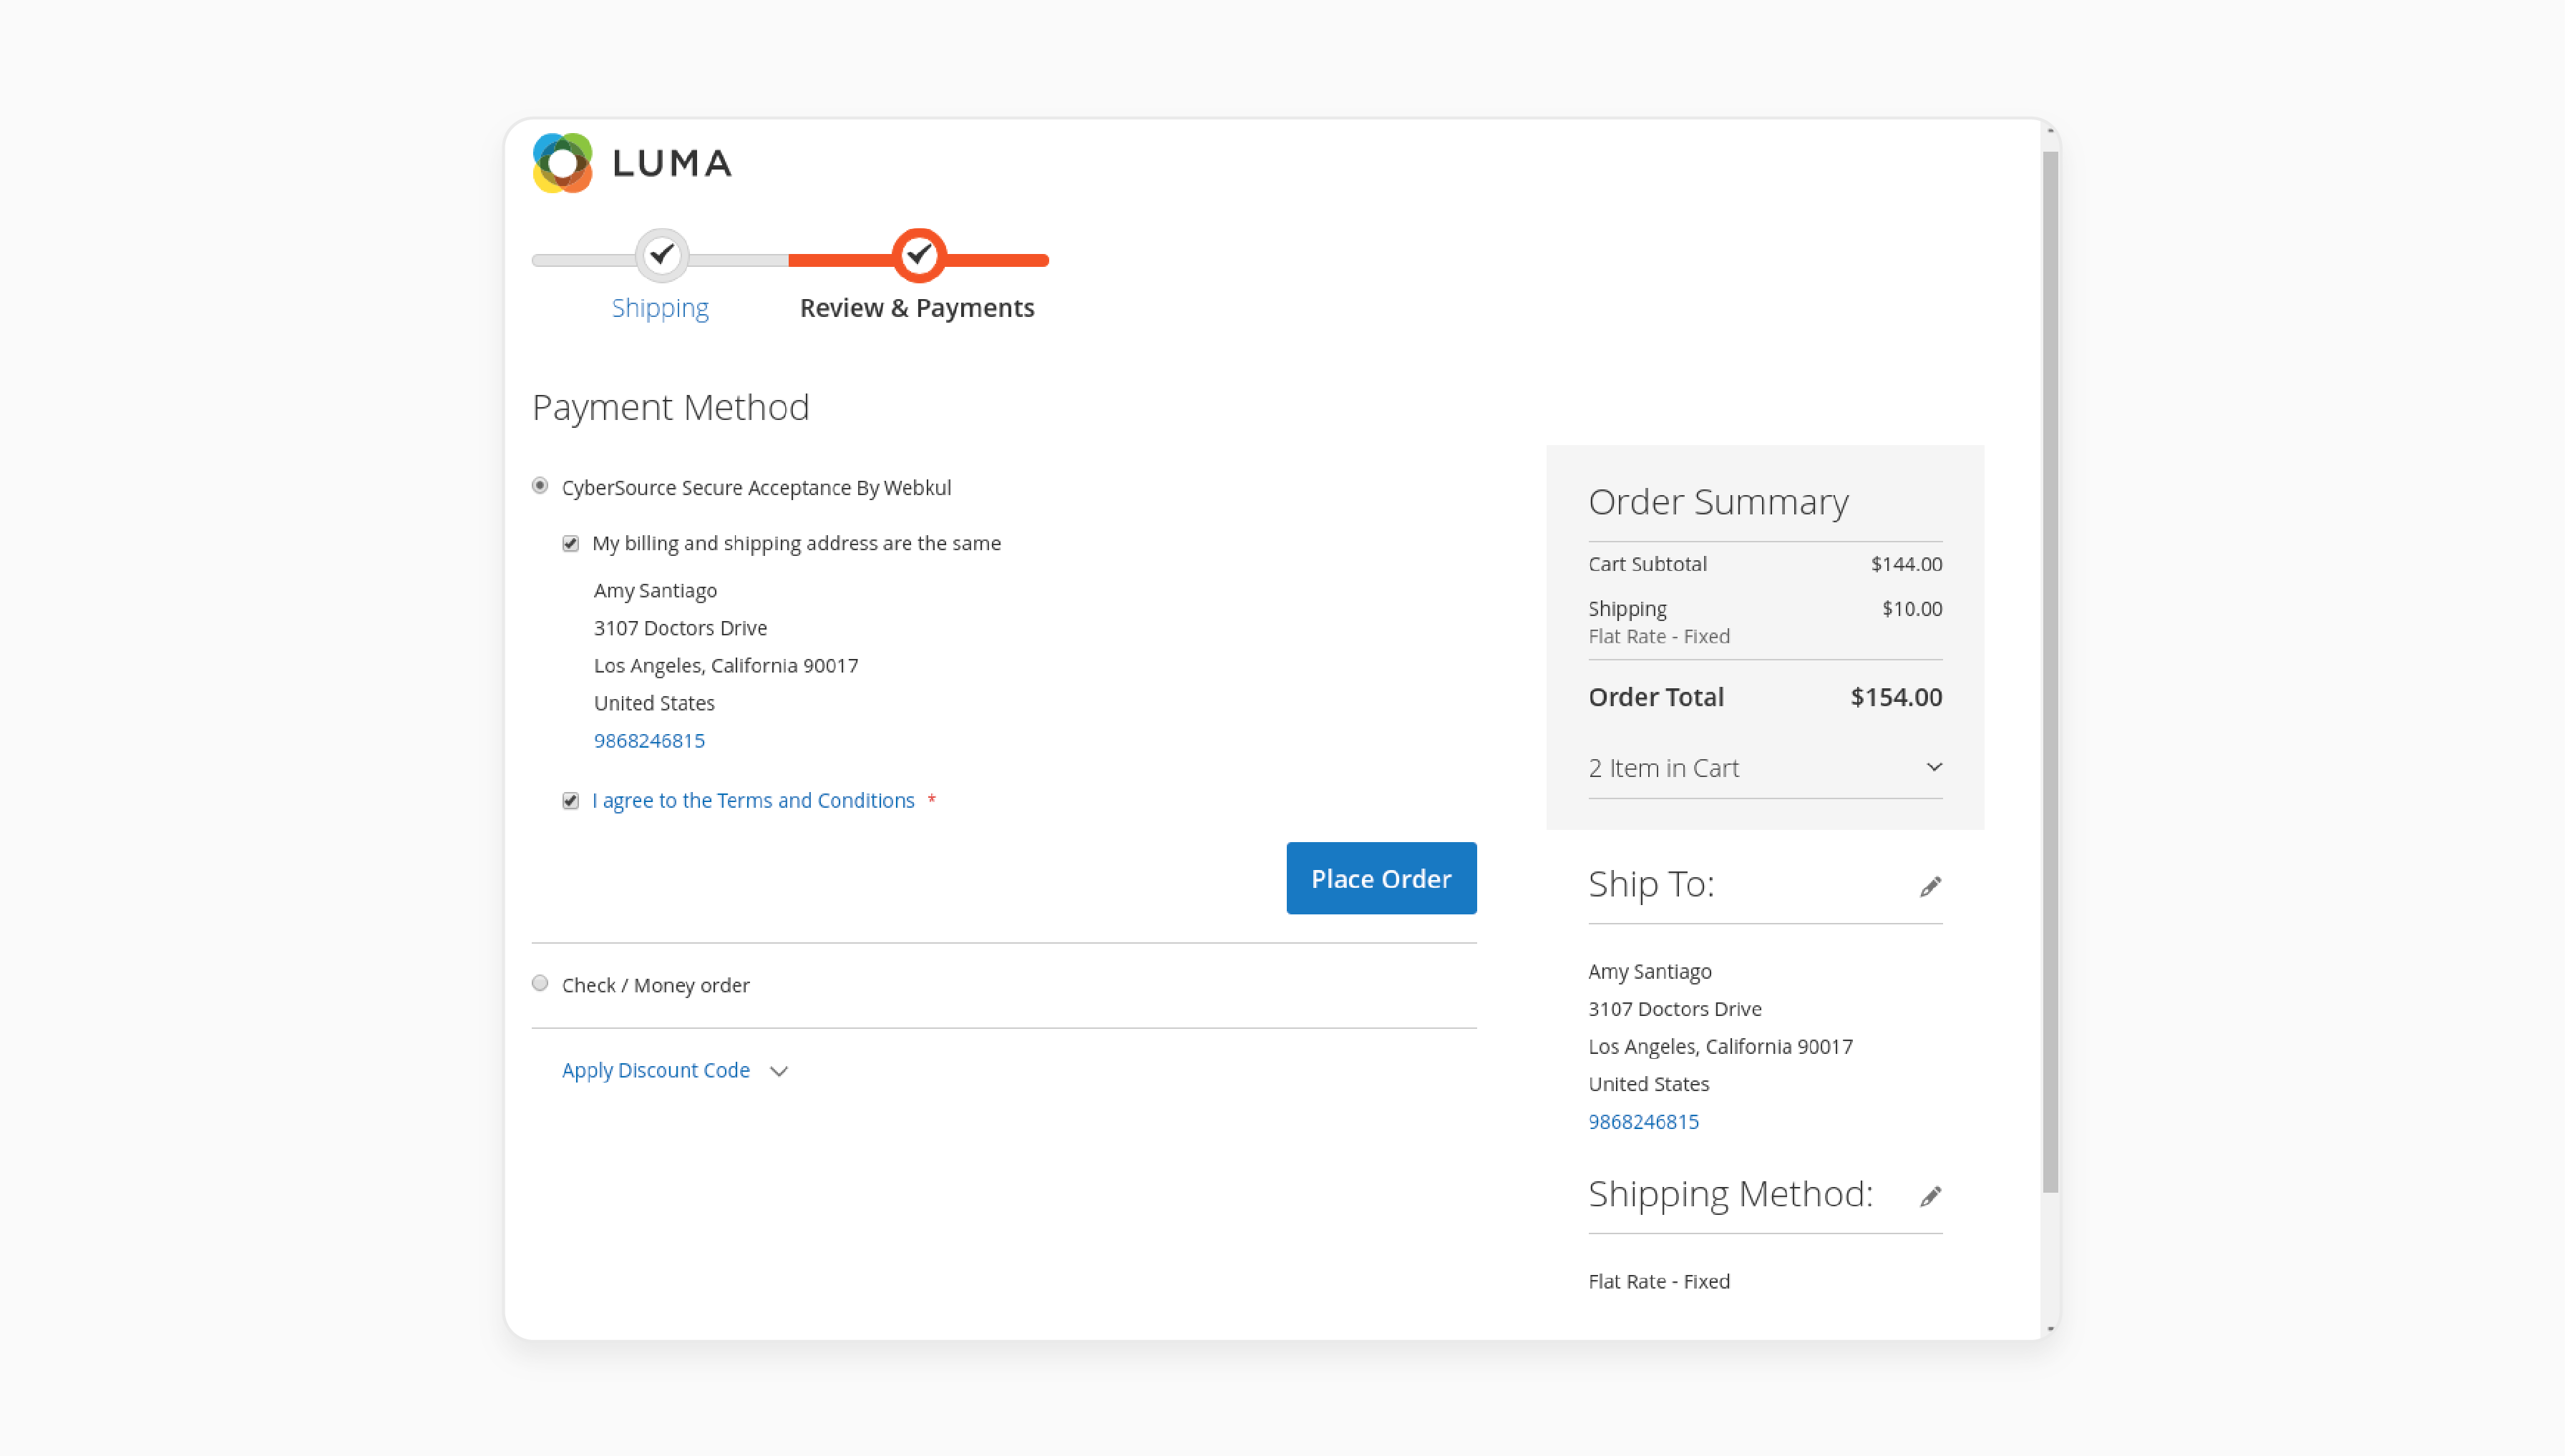
Task: Click the vertical scrollbar thumb
Action: click(x=2050, y=671)
